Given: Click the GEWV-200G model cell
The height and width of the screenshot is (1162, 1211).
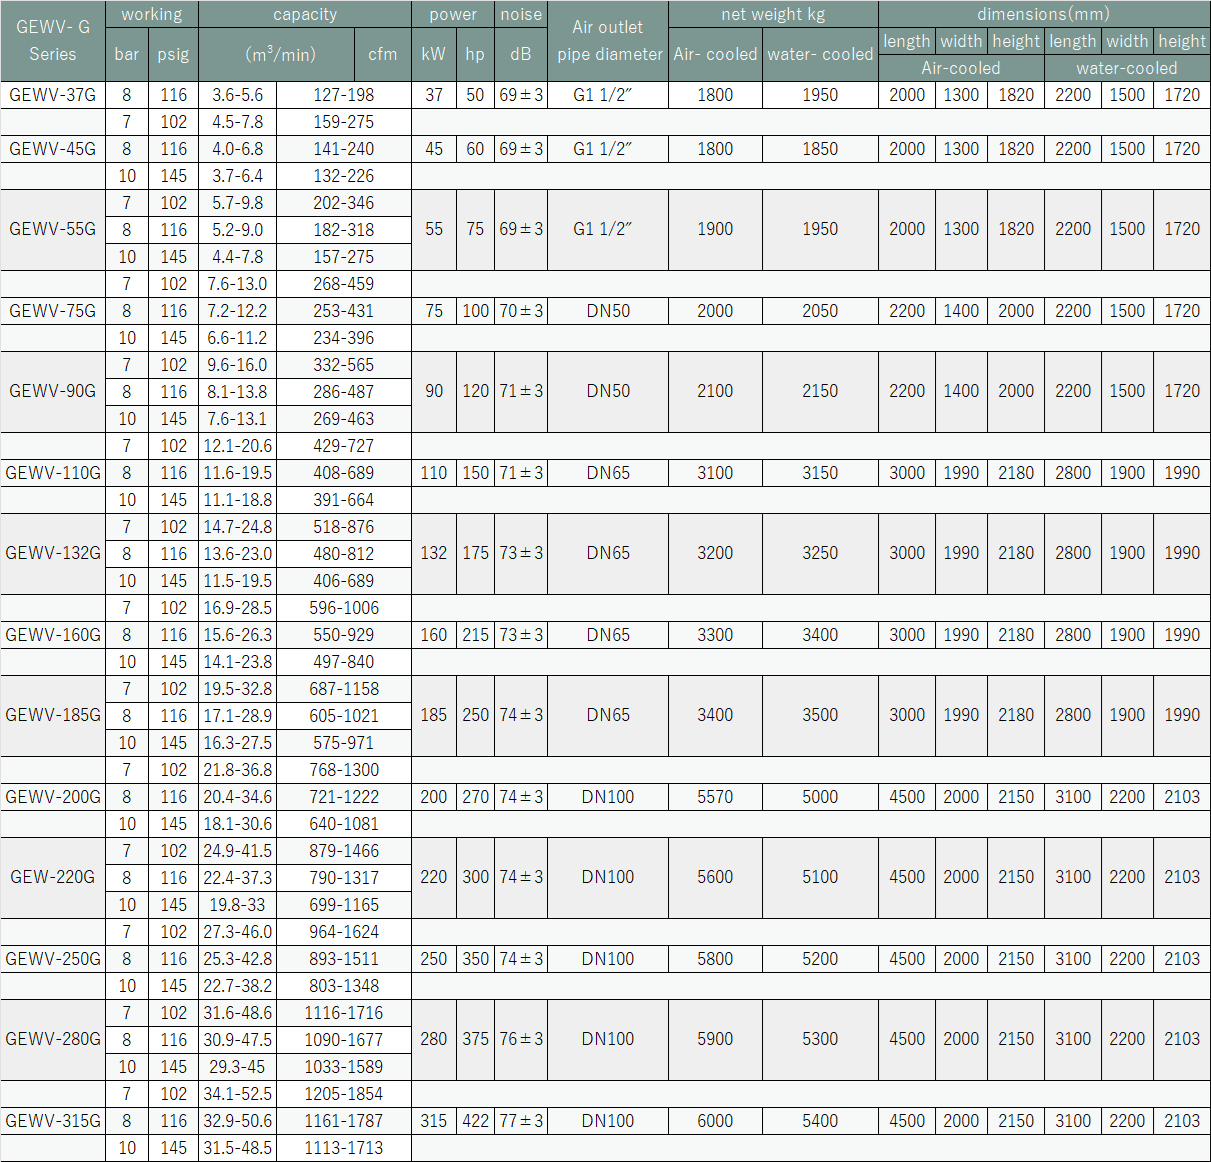Looking at the screenshot, I should (x=53, y=797).
